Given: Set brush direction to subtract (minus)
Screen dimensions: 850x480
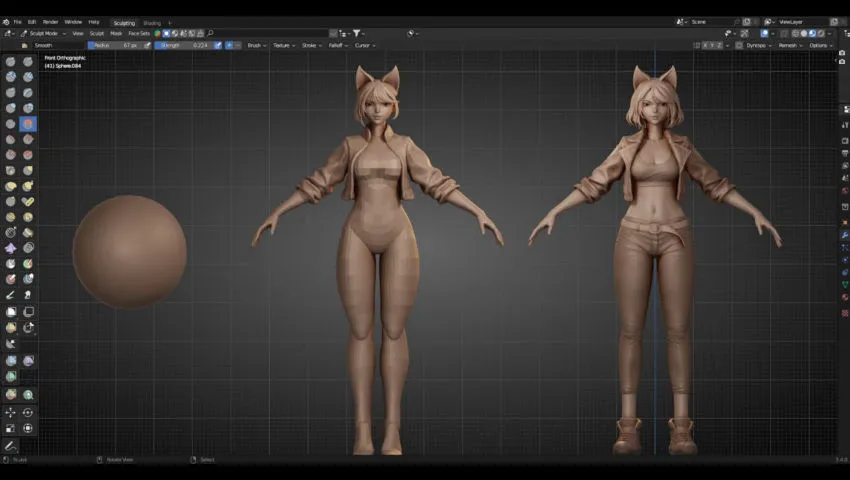Looking at the screenshot, I should [237, 46].
